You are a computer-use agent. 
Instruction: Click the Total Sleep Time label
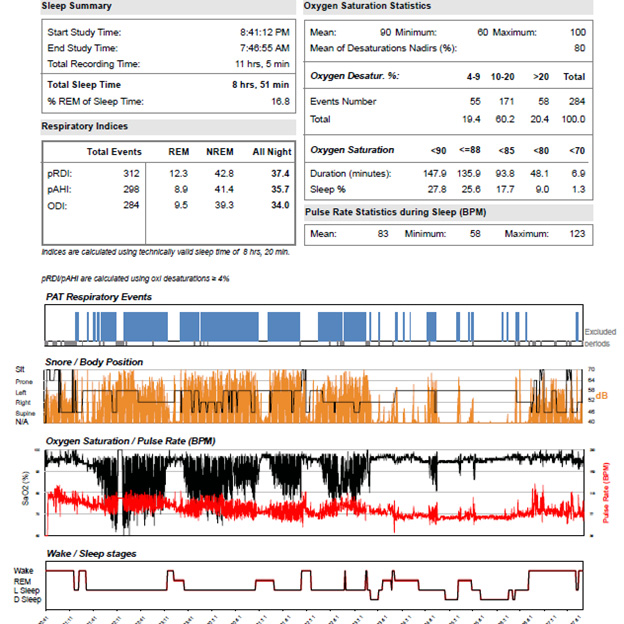[84, 85]
